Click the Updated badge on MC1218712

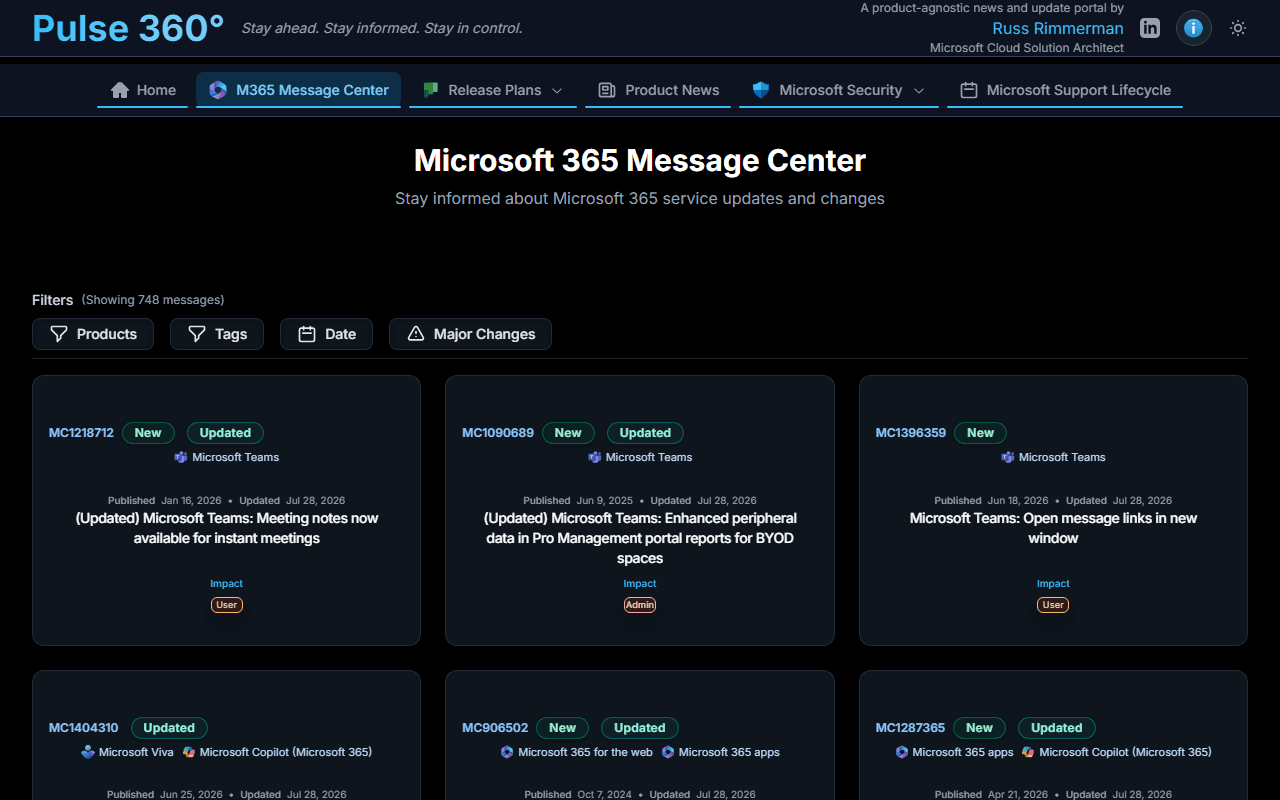[x=225, y=433]
